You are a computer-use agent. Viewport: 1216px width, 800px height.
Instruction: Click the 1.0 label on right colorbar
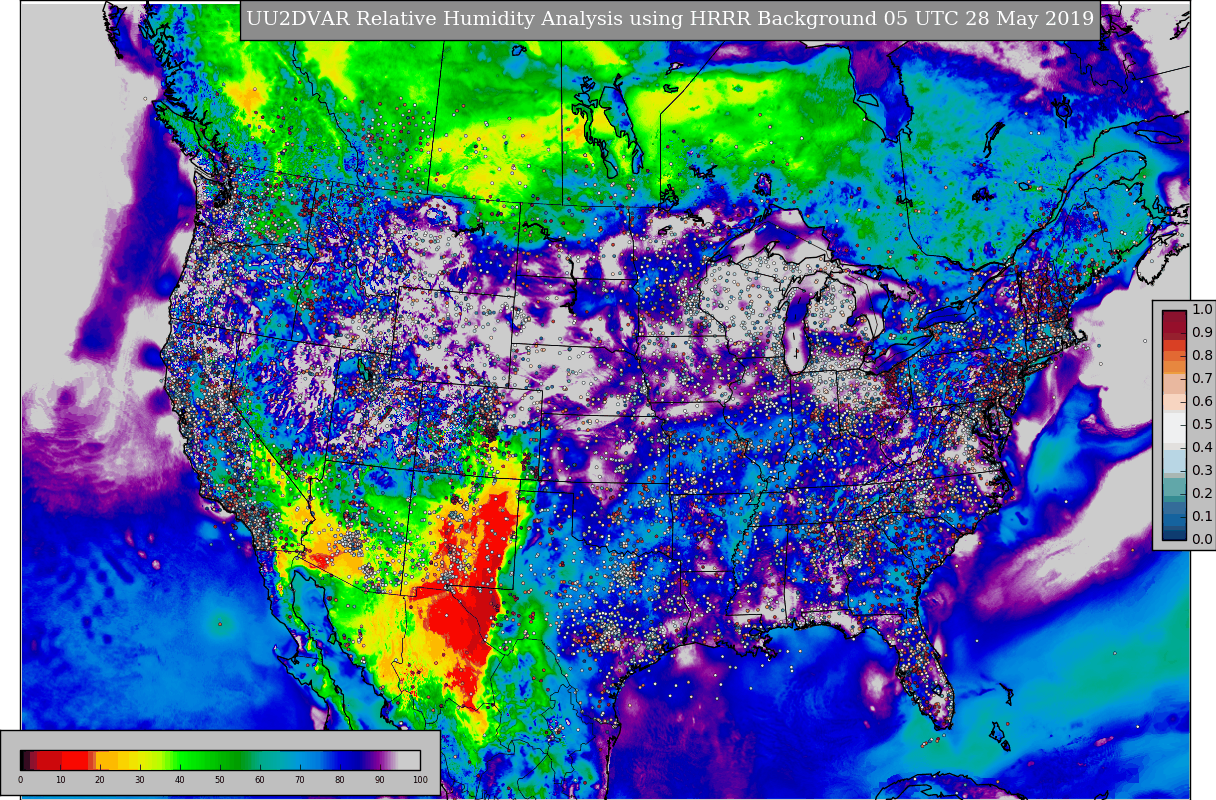click(x=1202, y=309)
